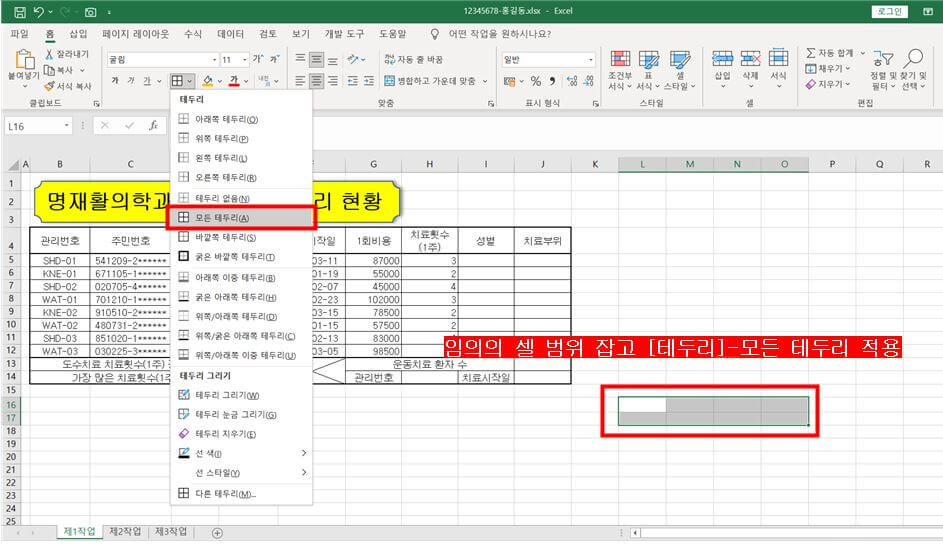Choose 테두리 없음 in borders menu
The image size is (943, 546).
click(x=241, y=198)
